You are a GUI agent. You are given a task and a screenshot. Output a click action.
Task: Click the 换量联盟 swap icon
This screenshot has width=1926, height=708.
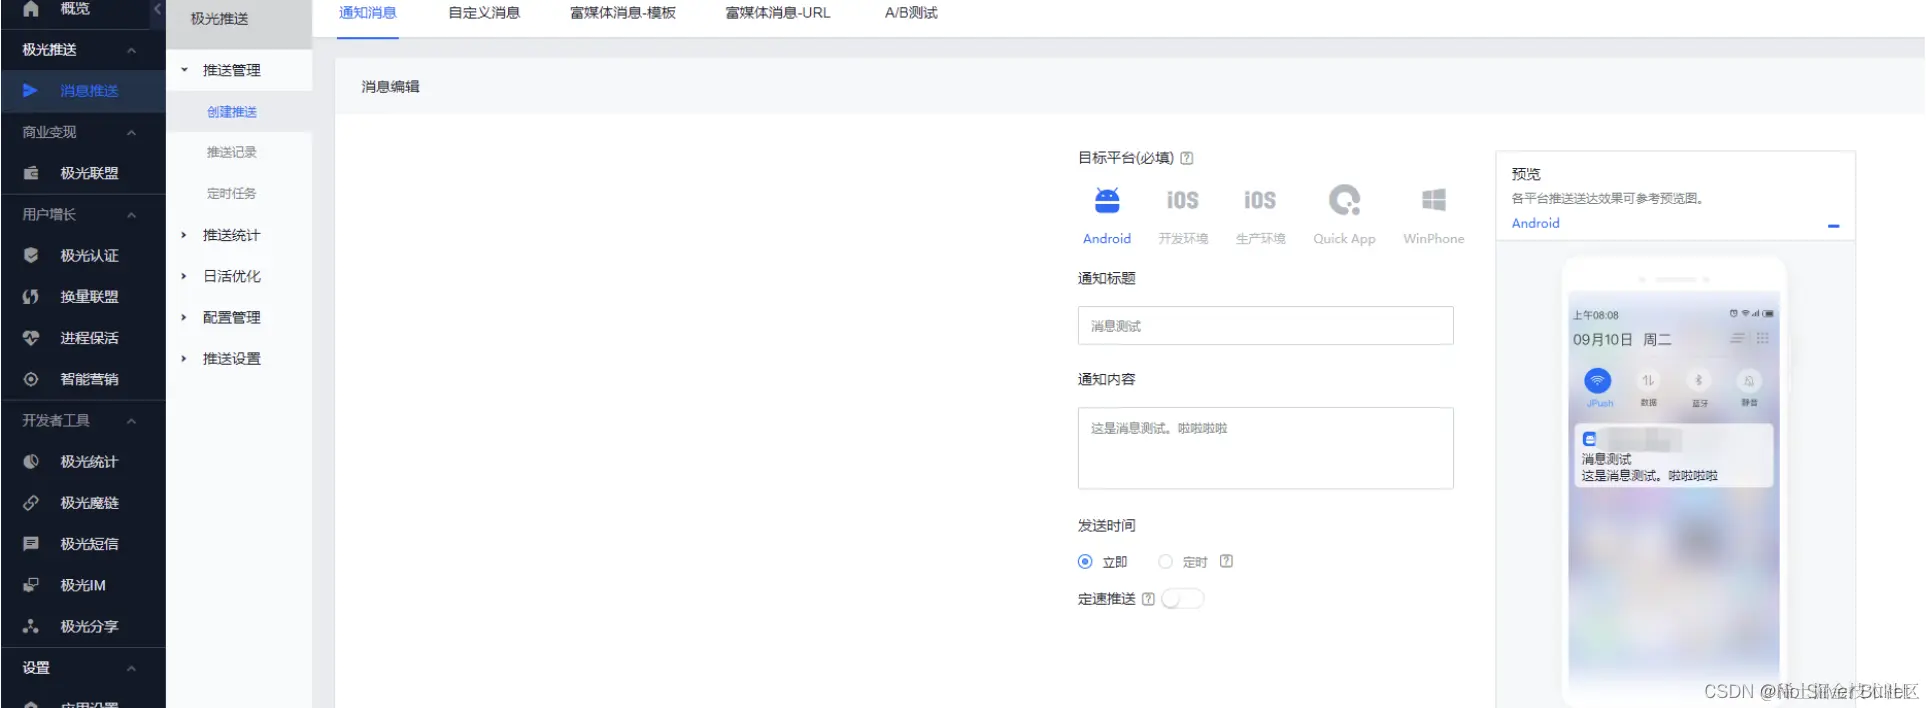(x=31, y=297)
